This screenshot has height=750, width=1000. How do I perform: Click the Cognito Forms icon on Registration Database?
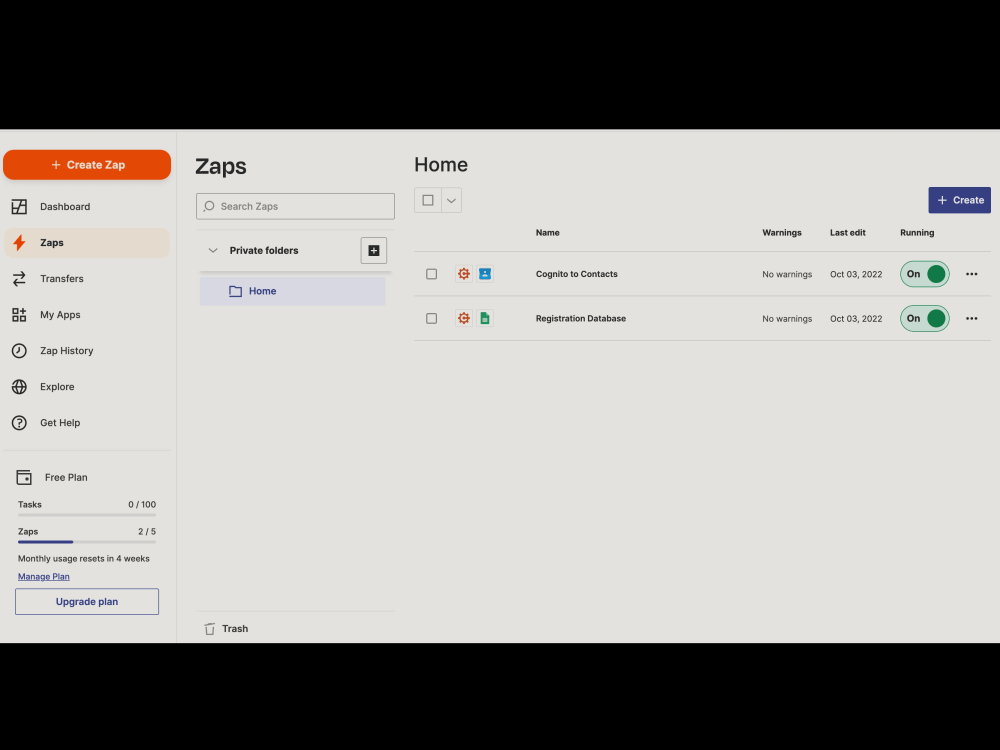click(463, 318)
